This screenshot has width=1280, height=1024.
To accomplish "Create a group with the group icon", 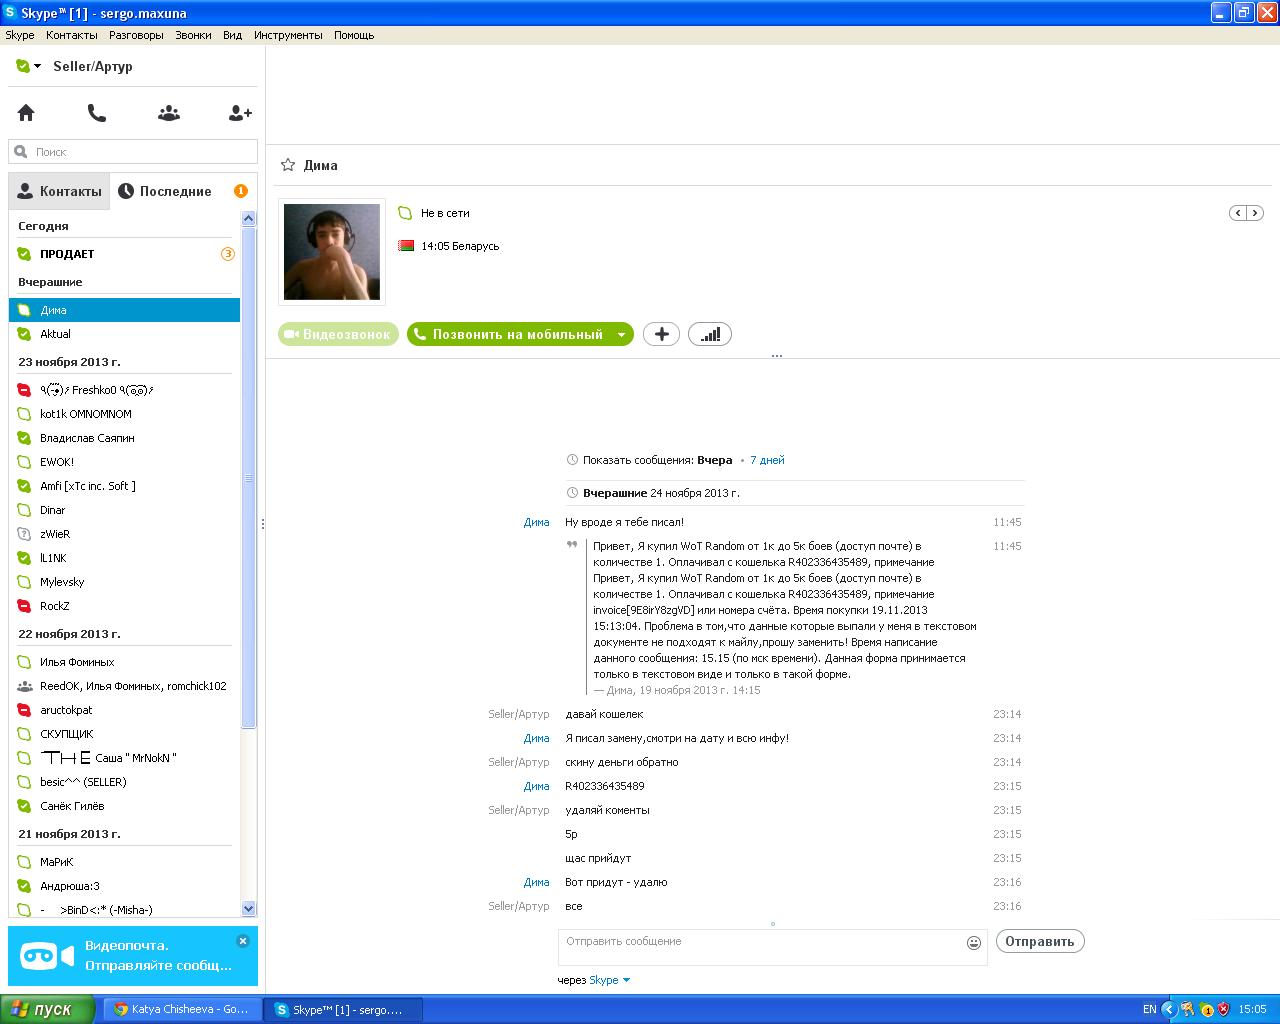I will 169,113.
